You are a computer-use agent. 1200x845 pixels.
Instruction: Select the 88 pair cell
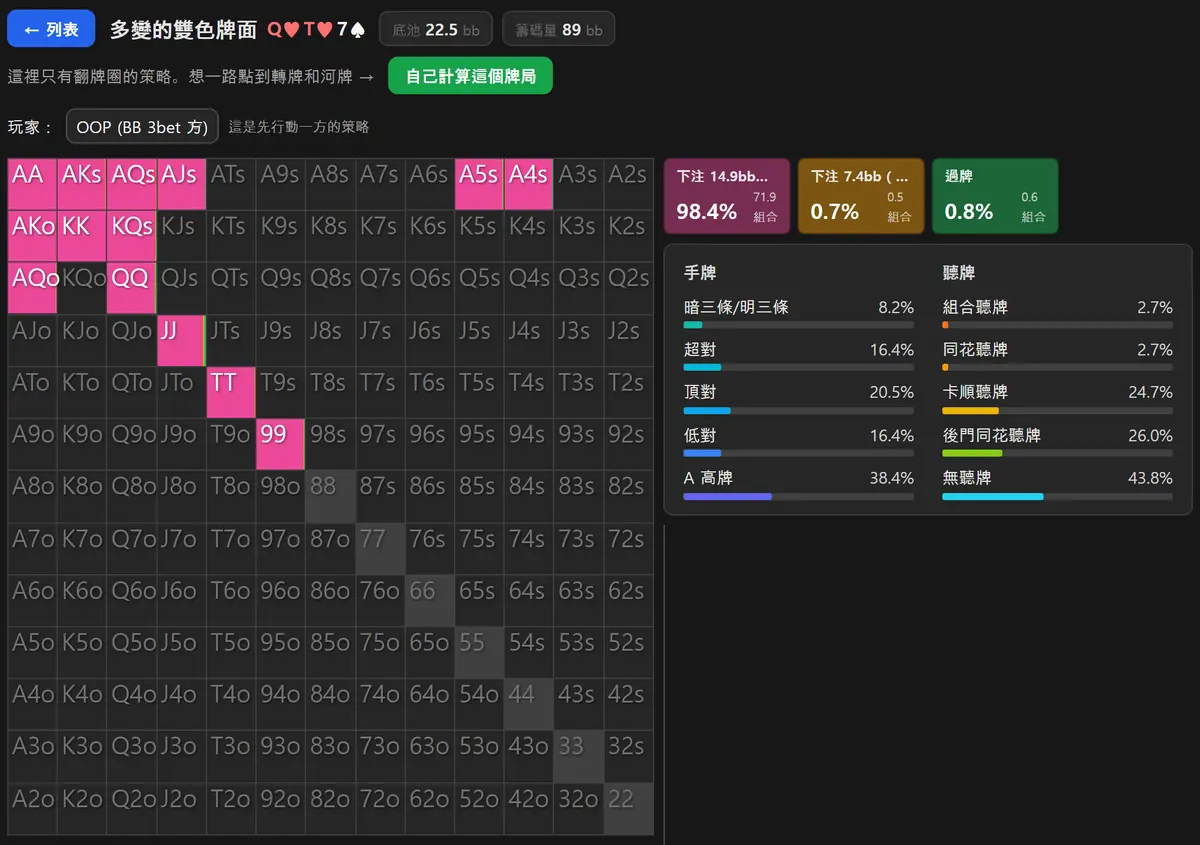pyautogui.click(x=330, y=496)
